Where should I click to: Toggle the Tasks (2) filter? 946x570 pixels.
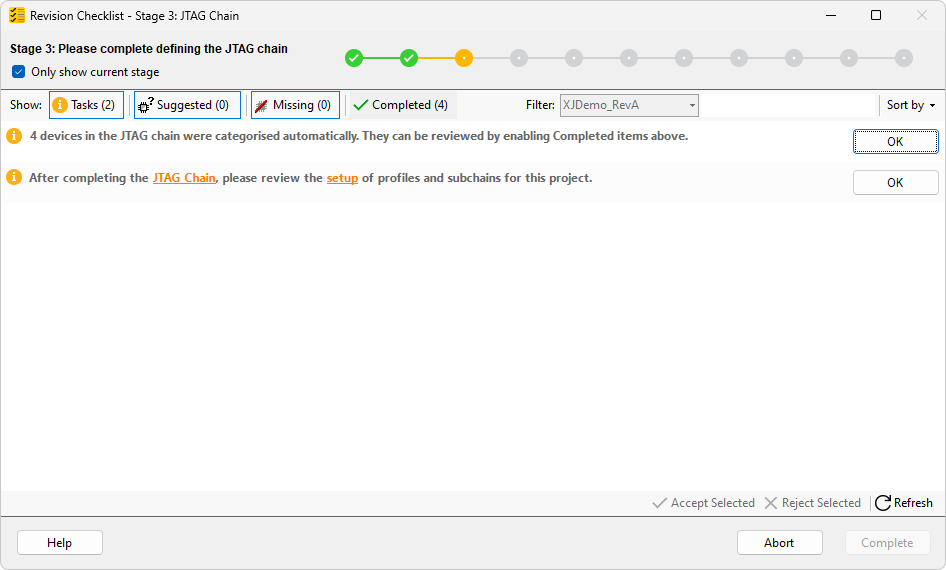(x=86, y=105)
